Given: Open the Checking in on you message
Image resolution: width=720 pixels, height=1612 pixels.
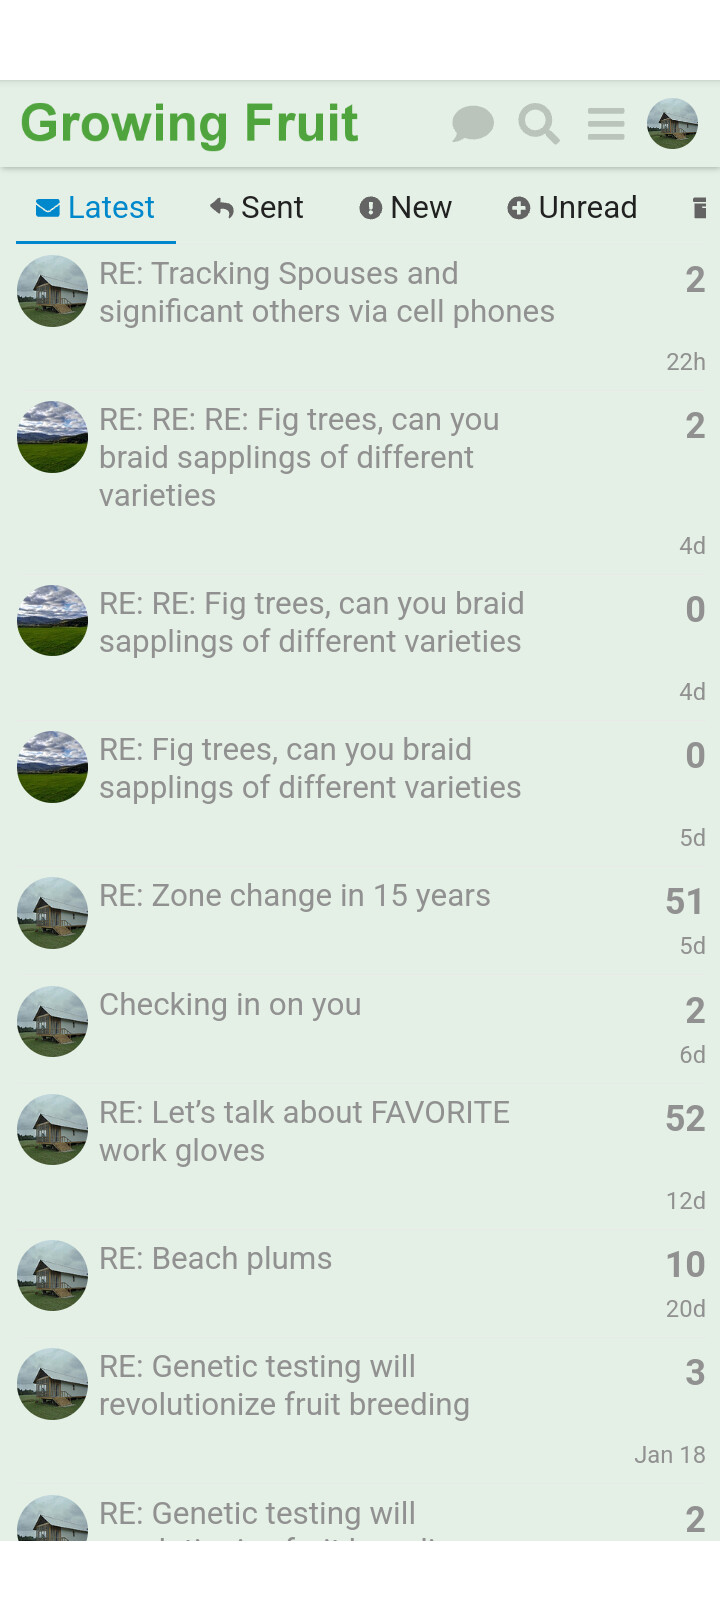Looking at the screenshot, I should [230, 1005].
